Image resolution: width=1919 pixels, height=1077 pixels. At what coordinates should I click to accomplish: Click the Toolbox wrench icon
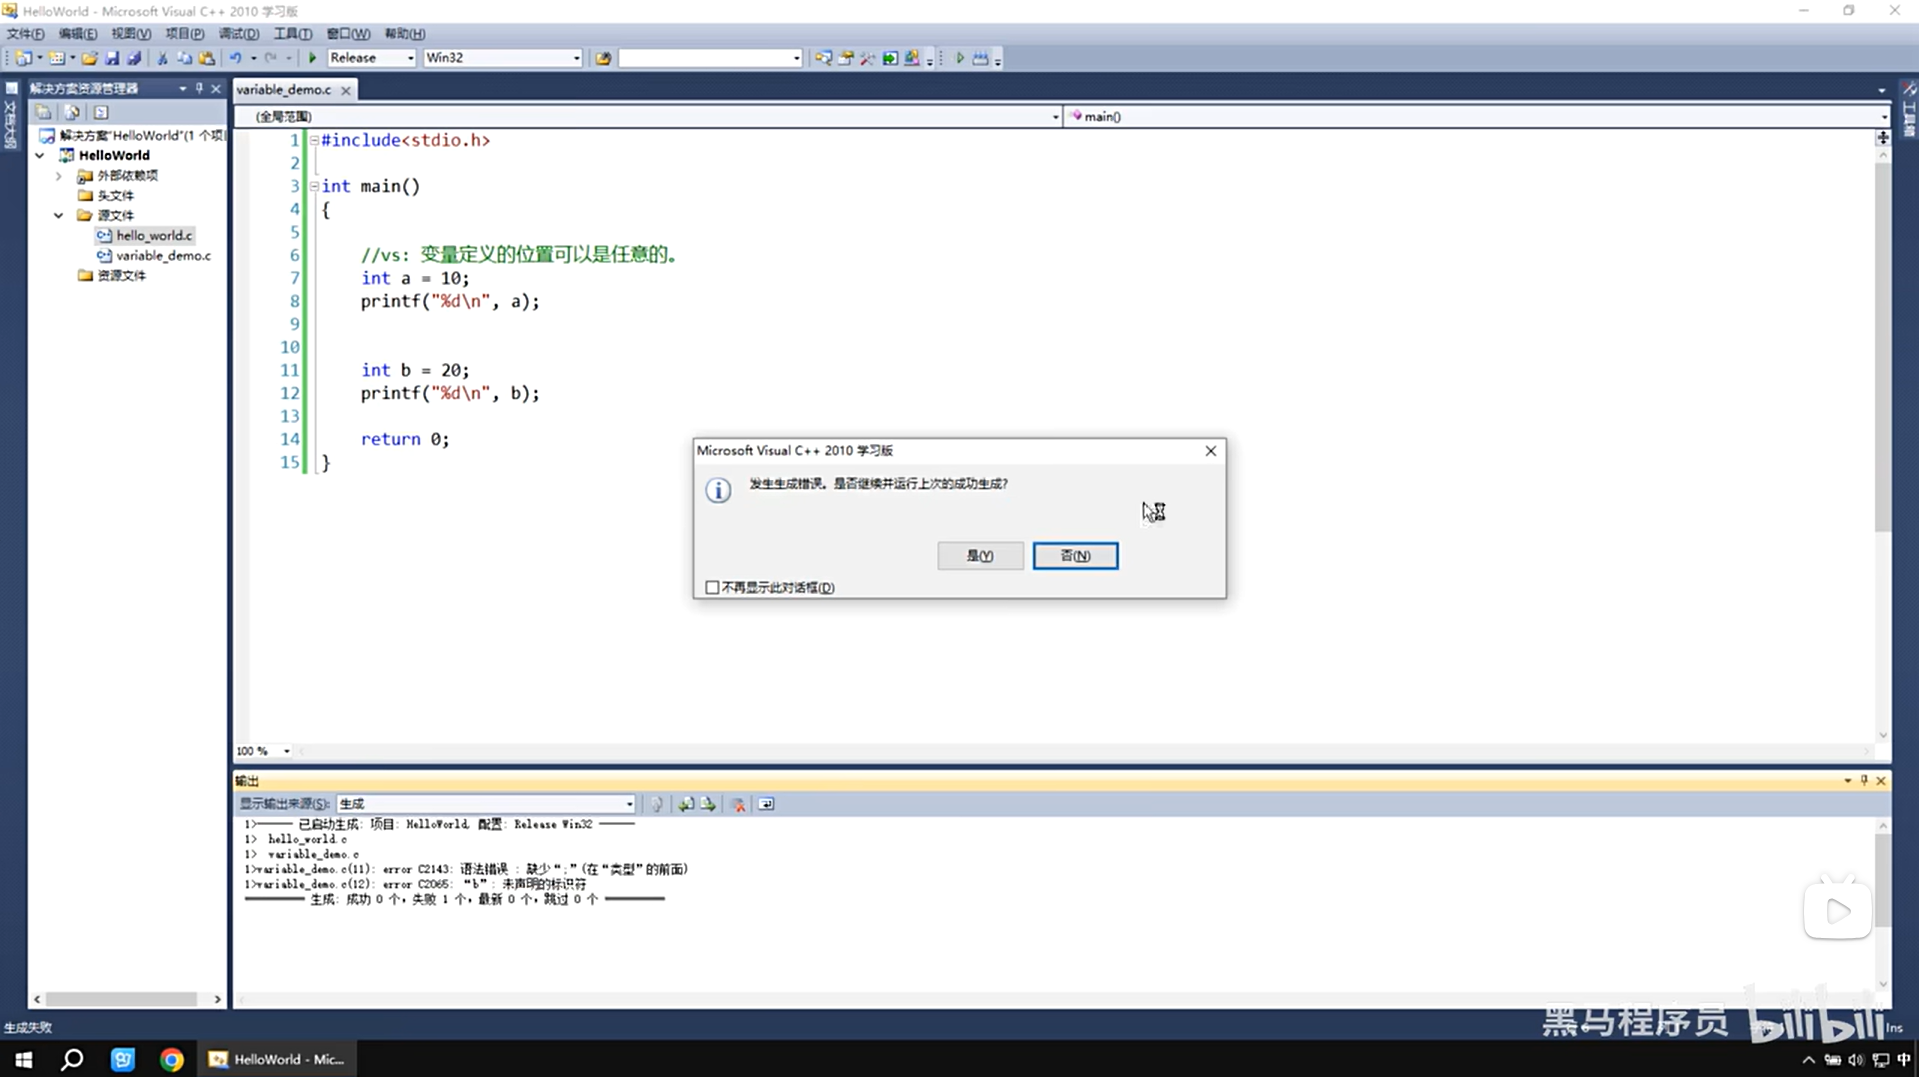point(868,58)
